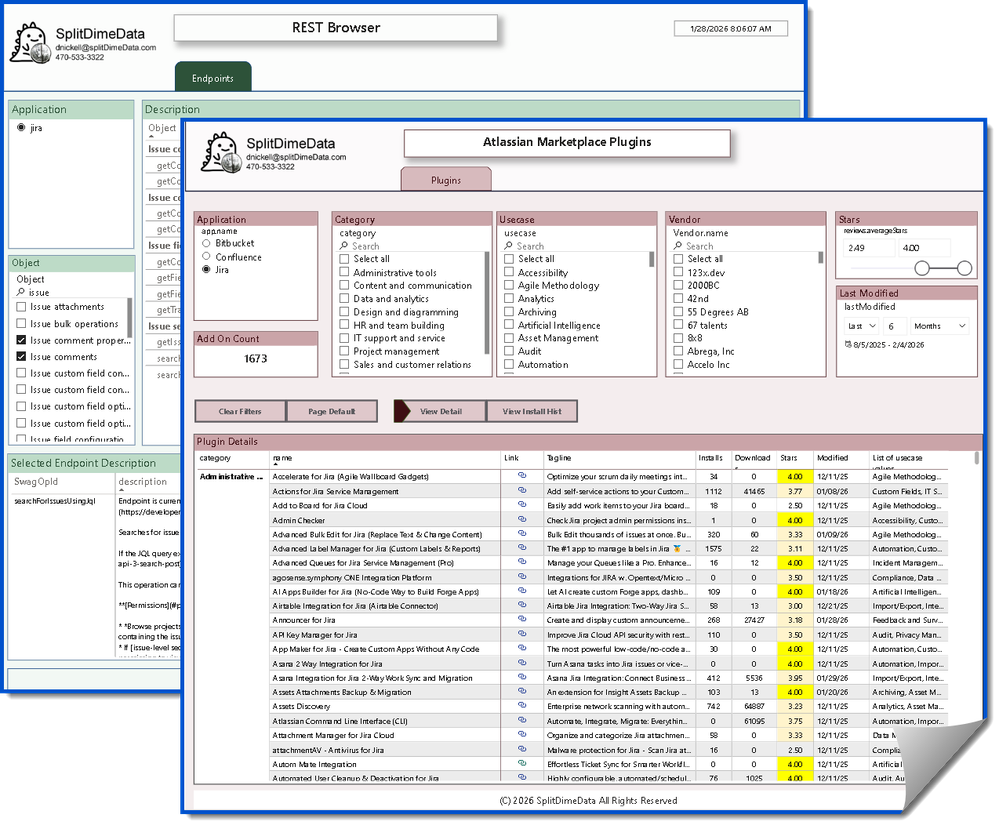Viewport: 999px width, 826px height.
Task: Check Issue attachments in REST Browser Object list
Action: coord(22,307)
